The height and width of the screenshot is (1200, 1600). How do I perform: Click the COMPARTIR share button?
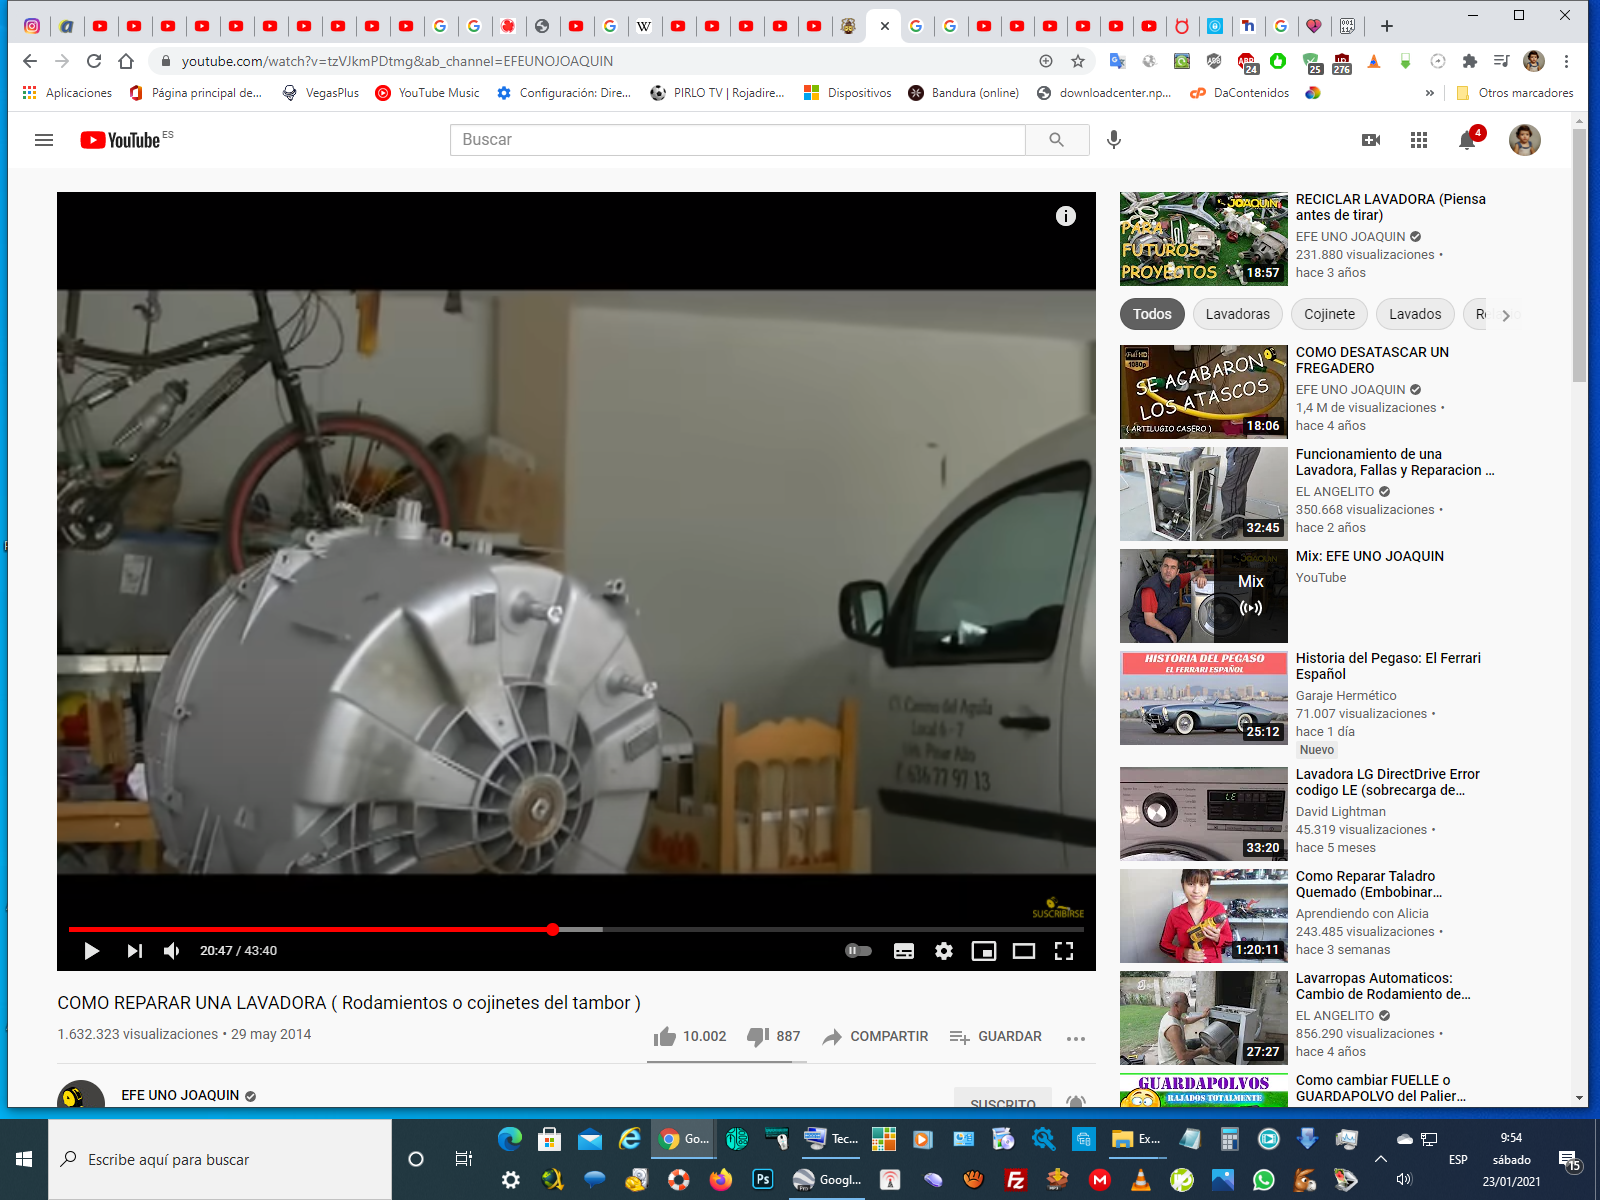pyautogui.click(x=875, y=1037)
